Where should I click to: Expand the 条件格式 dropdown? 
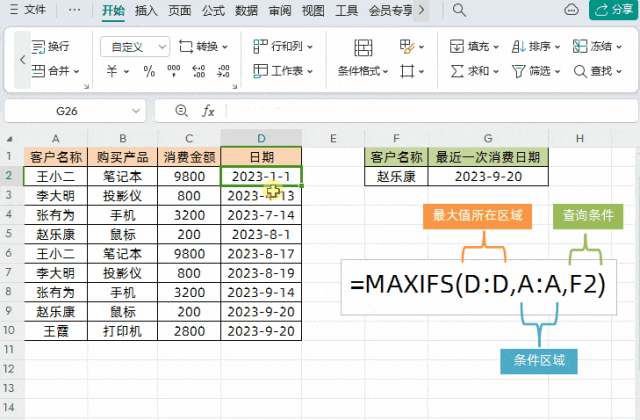363,71
